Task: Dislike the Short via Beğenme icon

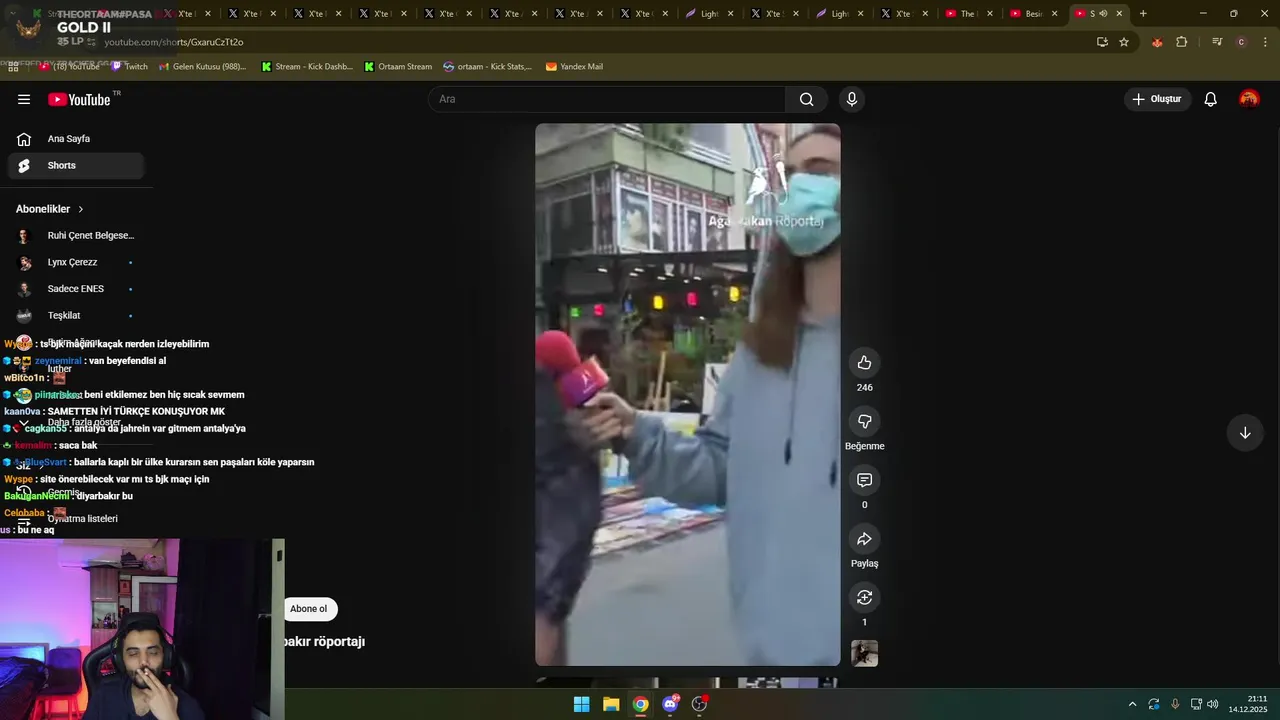Action: 865,421
